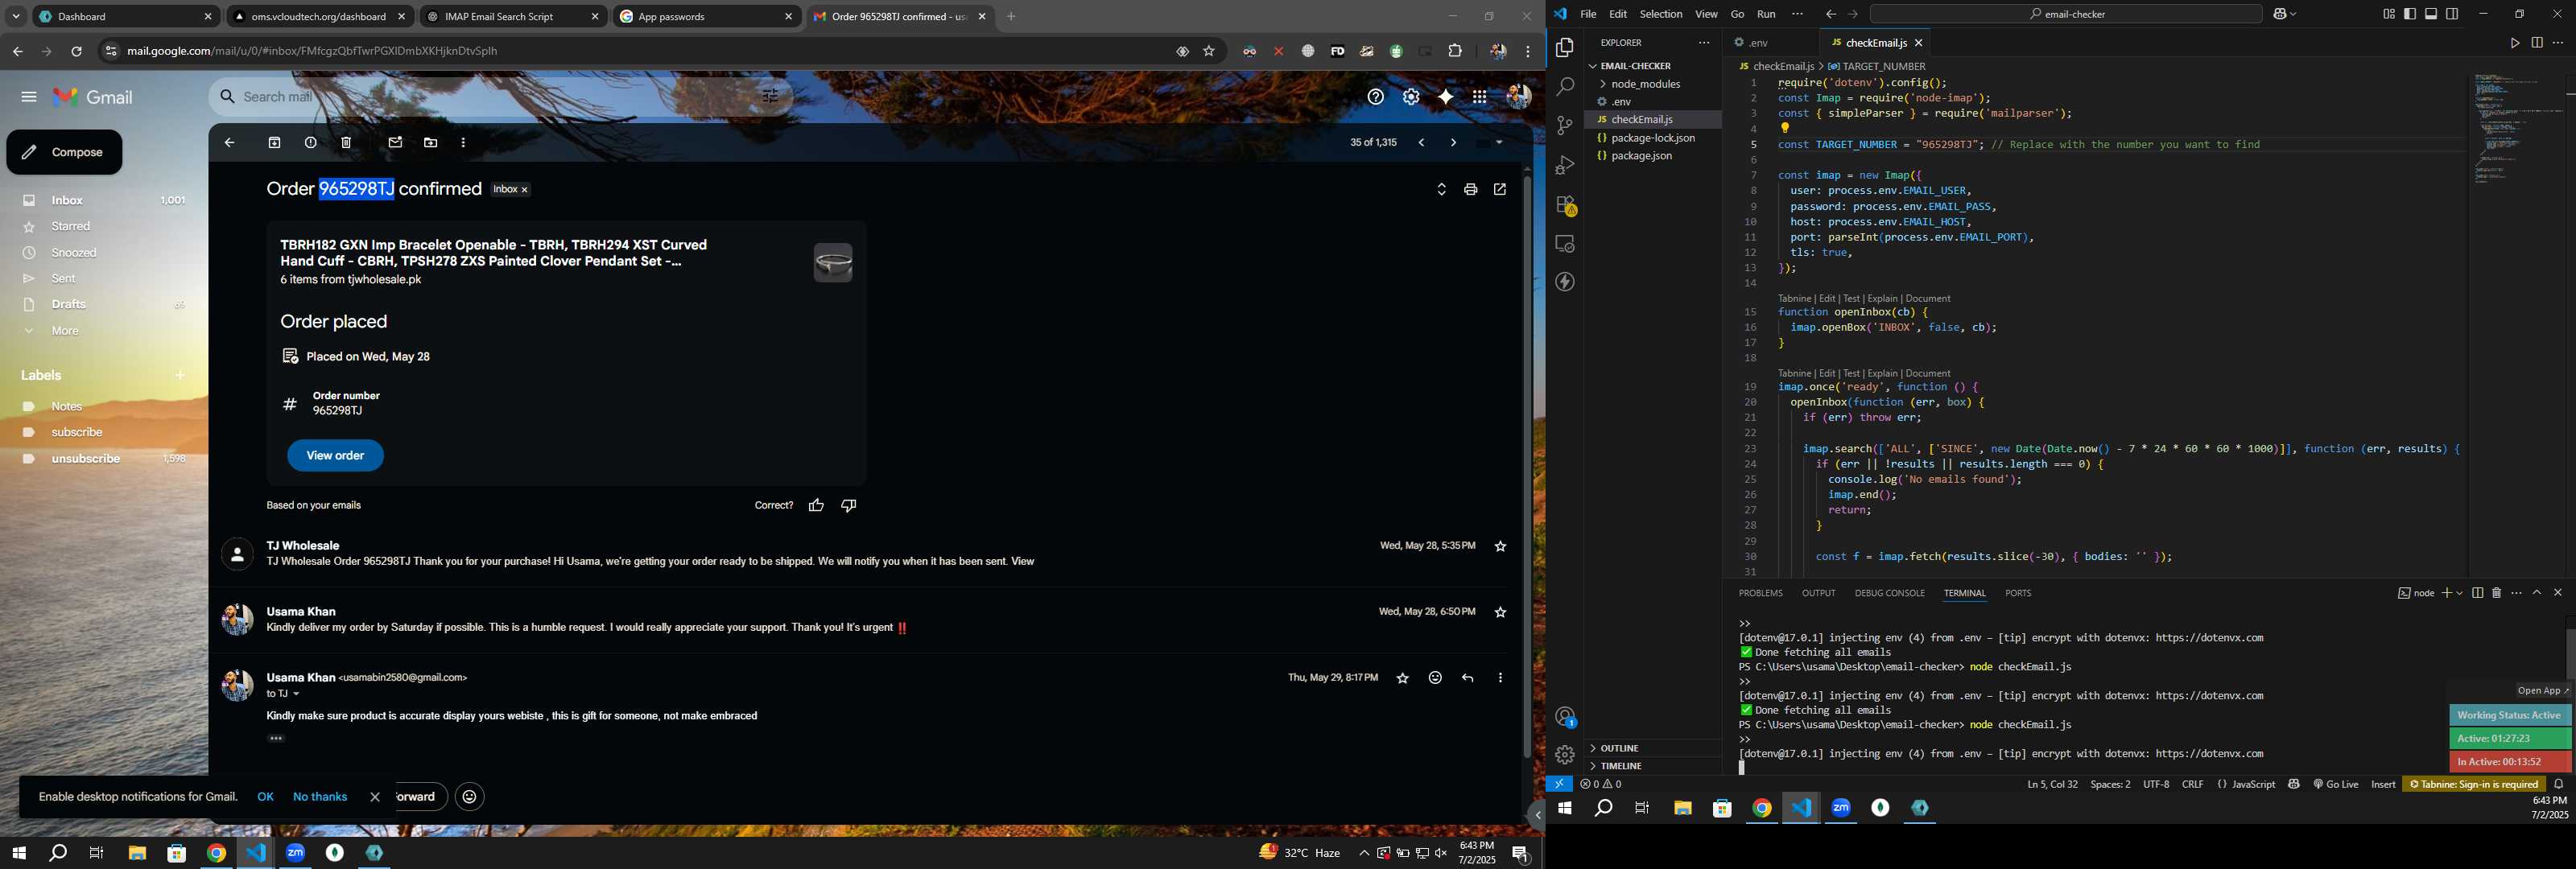Go to the newer email
This screenshot has height=869, width=2576.
1422,143
